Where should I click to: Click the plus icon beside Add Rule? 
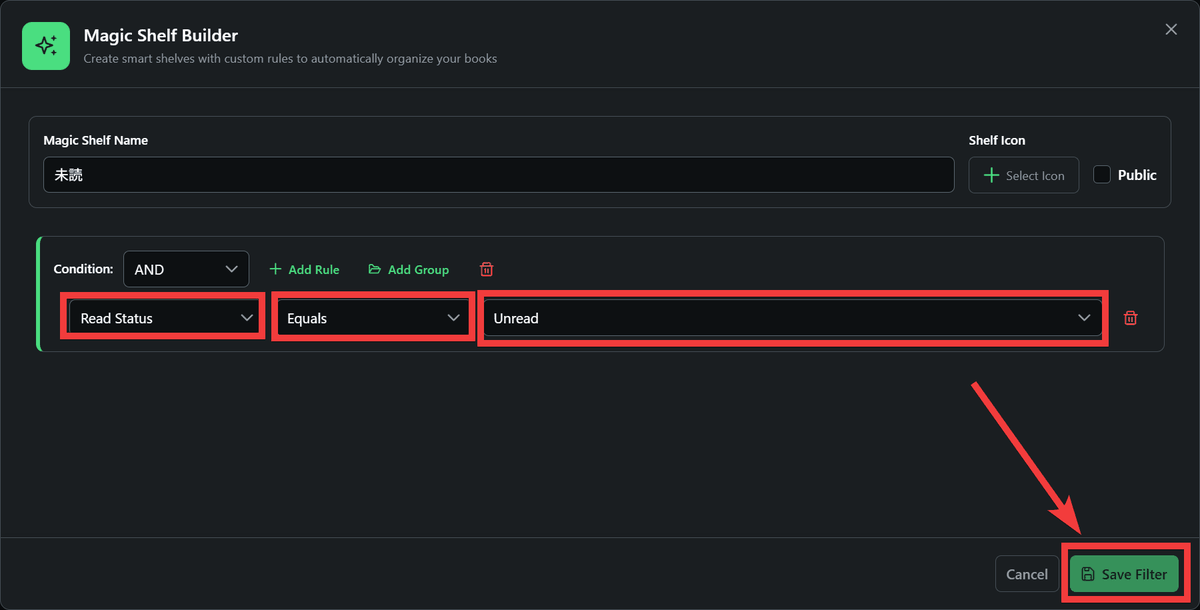click(276, 269)
